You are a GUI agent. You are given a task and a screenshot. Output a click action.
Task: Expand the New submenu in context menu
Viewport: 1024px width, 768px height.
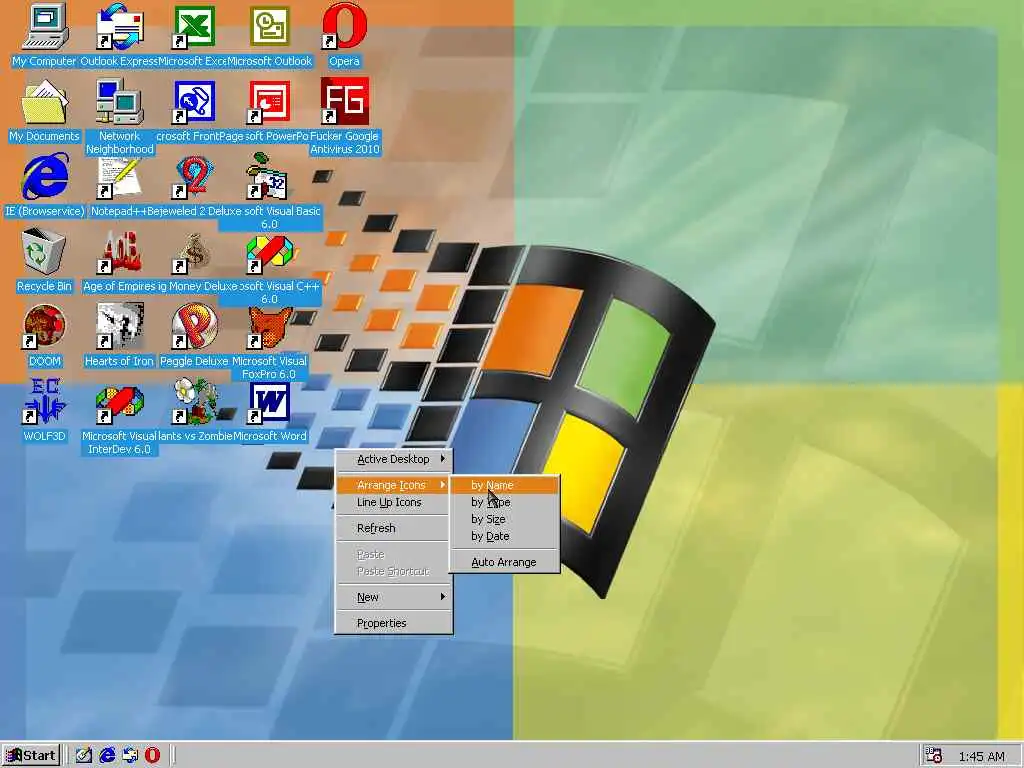coord(394,597)
